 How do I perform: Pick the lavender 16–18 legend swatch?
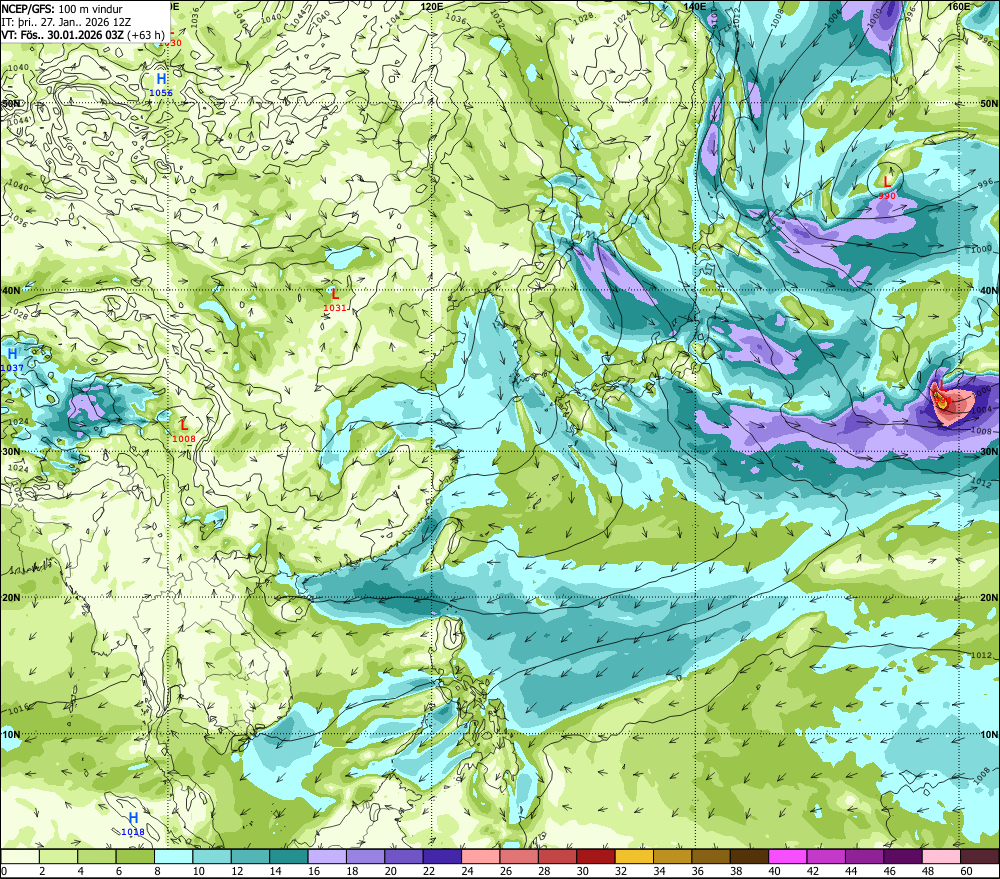click(327, 856)
